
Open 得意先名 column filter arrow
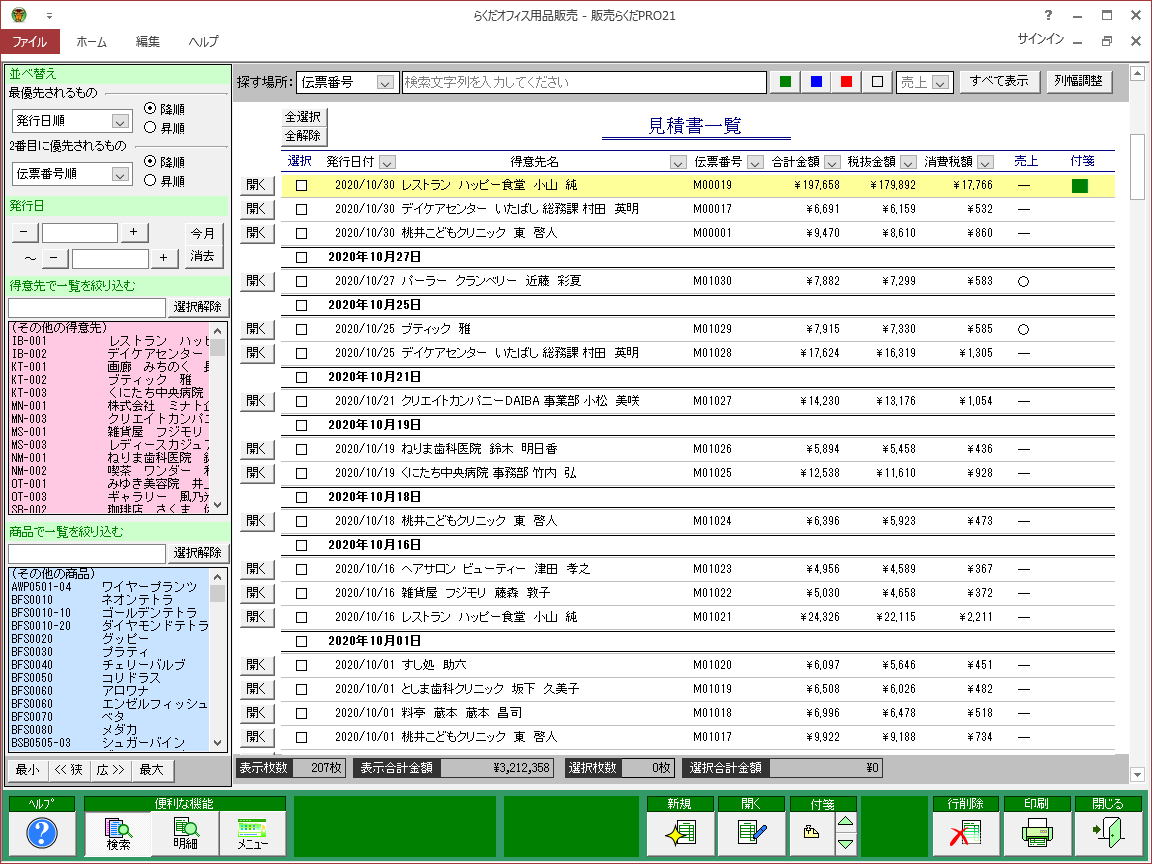pos(677,162)
